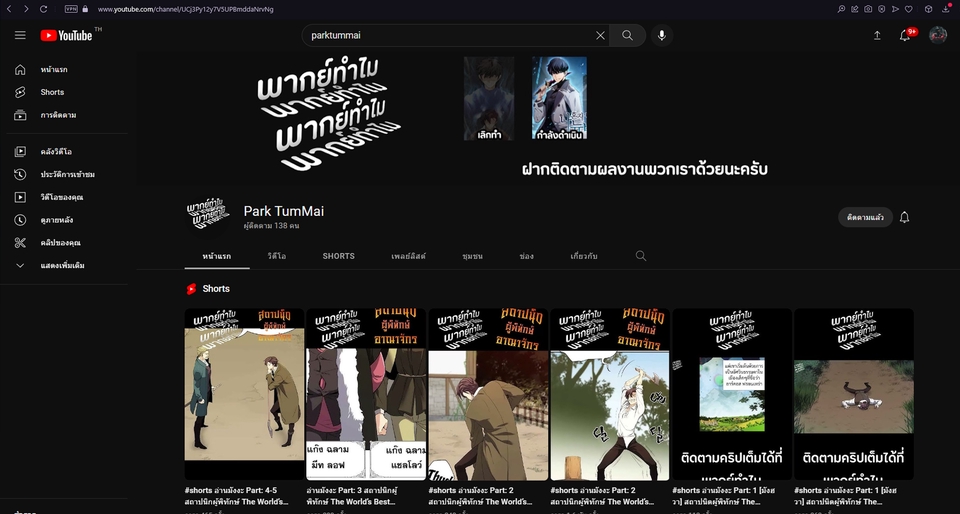Click the ติดตามแล้ว subscribed button
The image size is (960, 514).
(865, 217)
